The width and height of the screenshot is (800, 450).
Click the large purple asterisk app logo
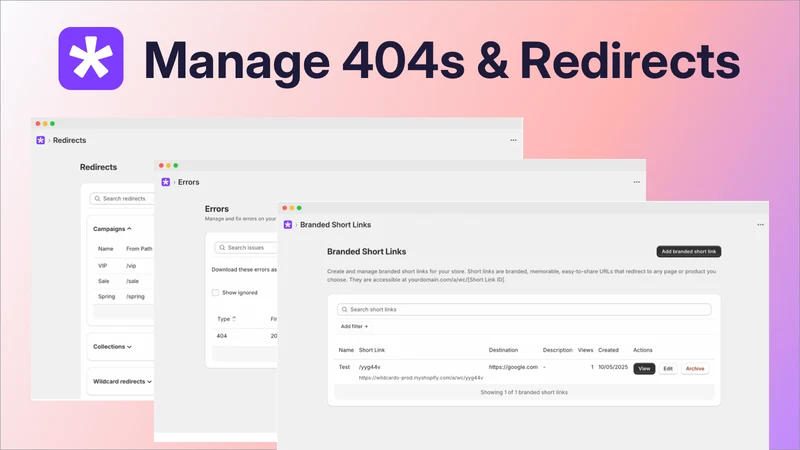(91, 58)
